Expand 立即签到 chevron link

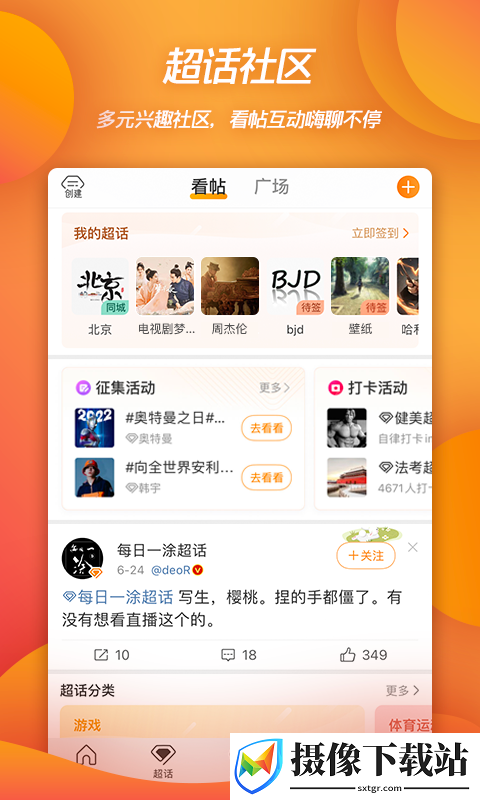tap(381, 233)
